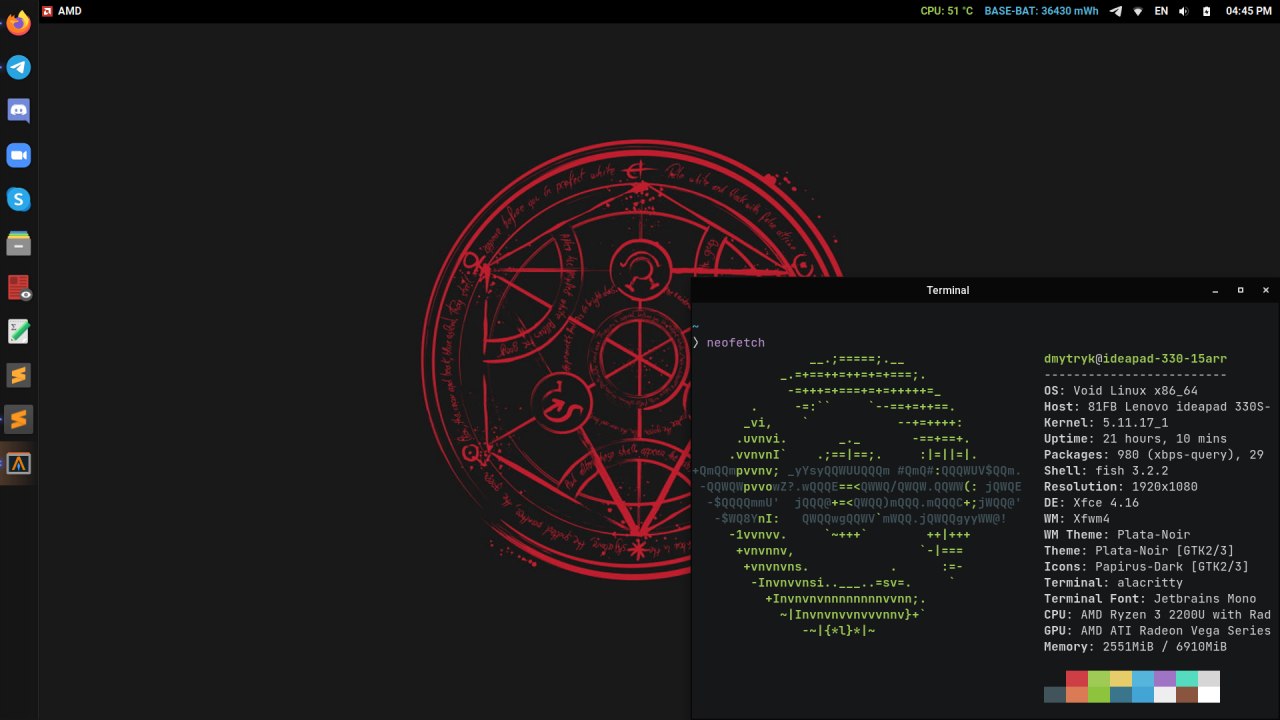Click the Shell: fish 3.2.2 line
The height and width of the screenshot is (720, 1280).
1106,471
